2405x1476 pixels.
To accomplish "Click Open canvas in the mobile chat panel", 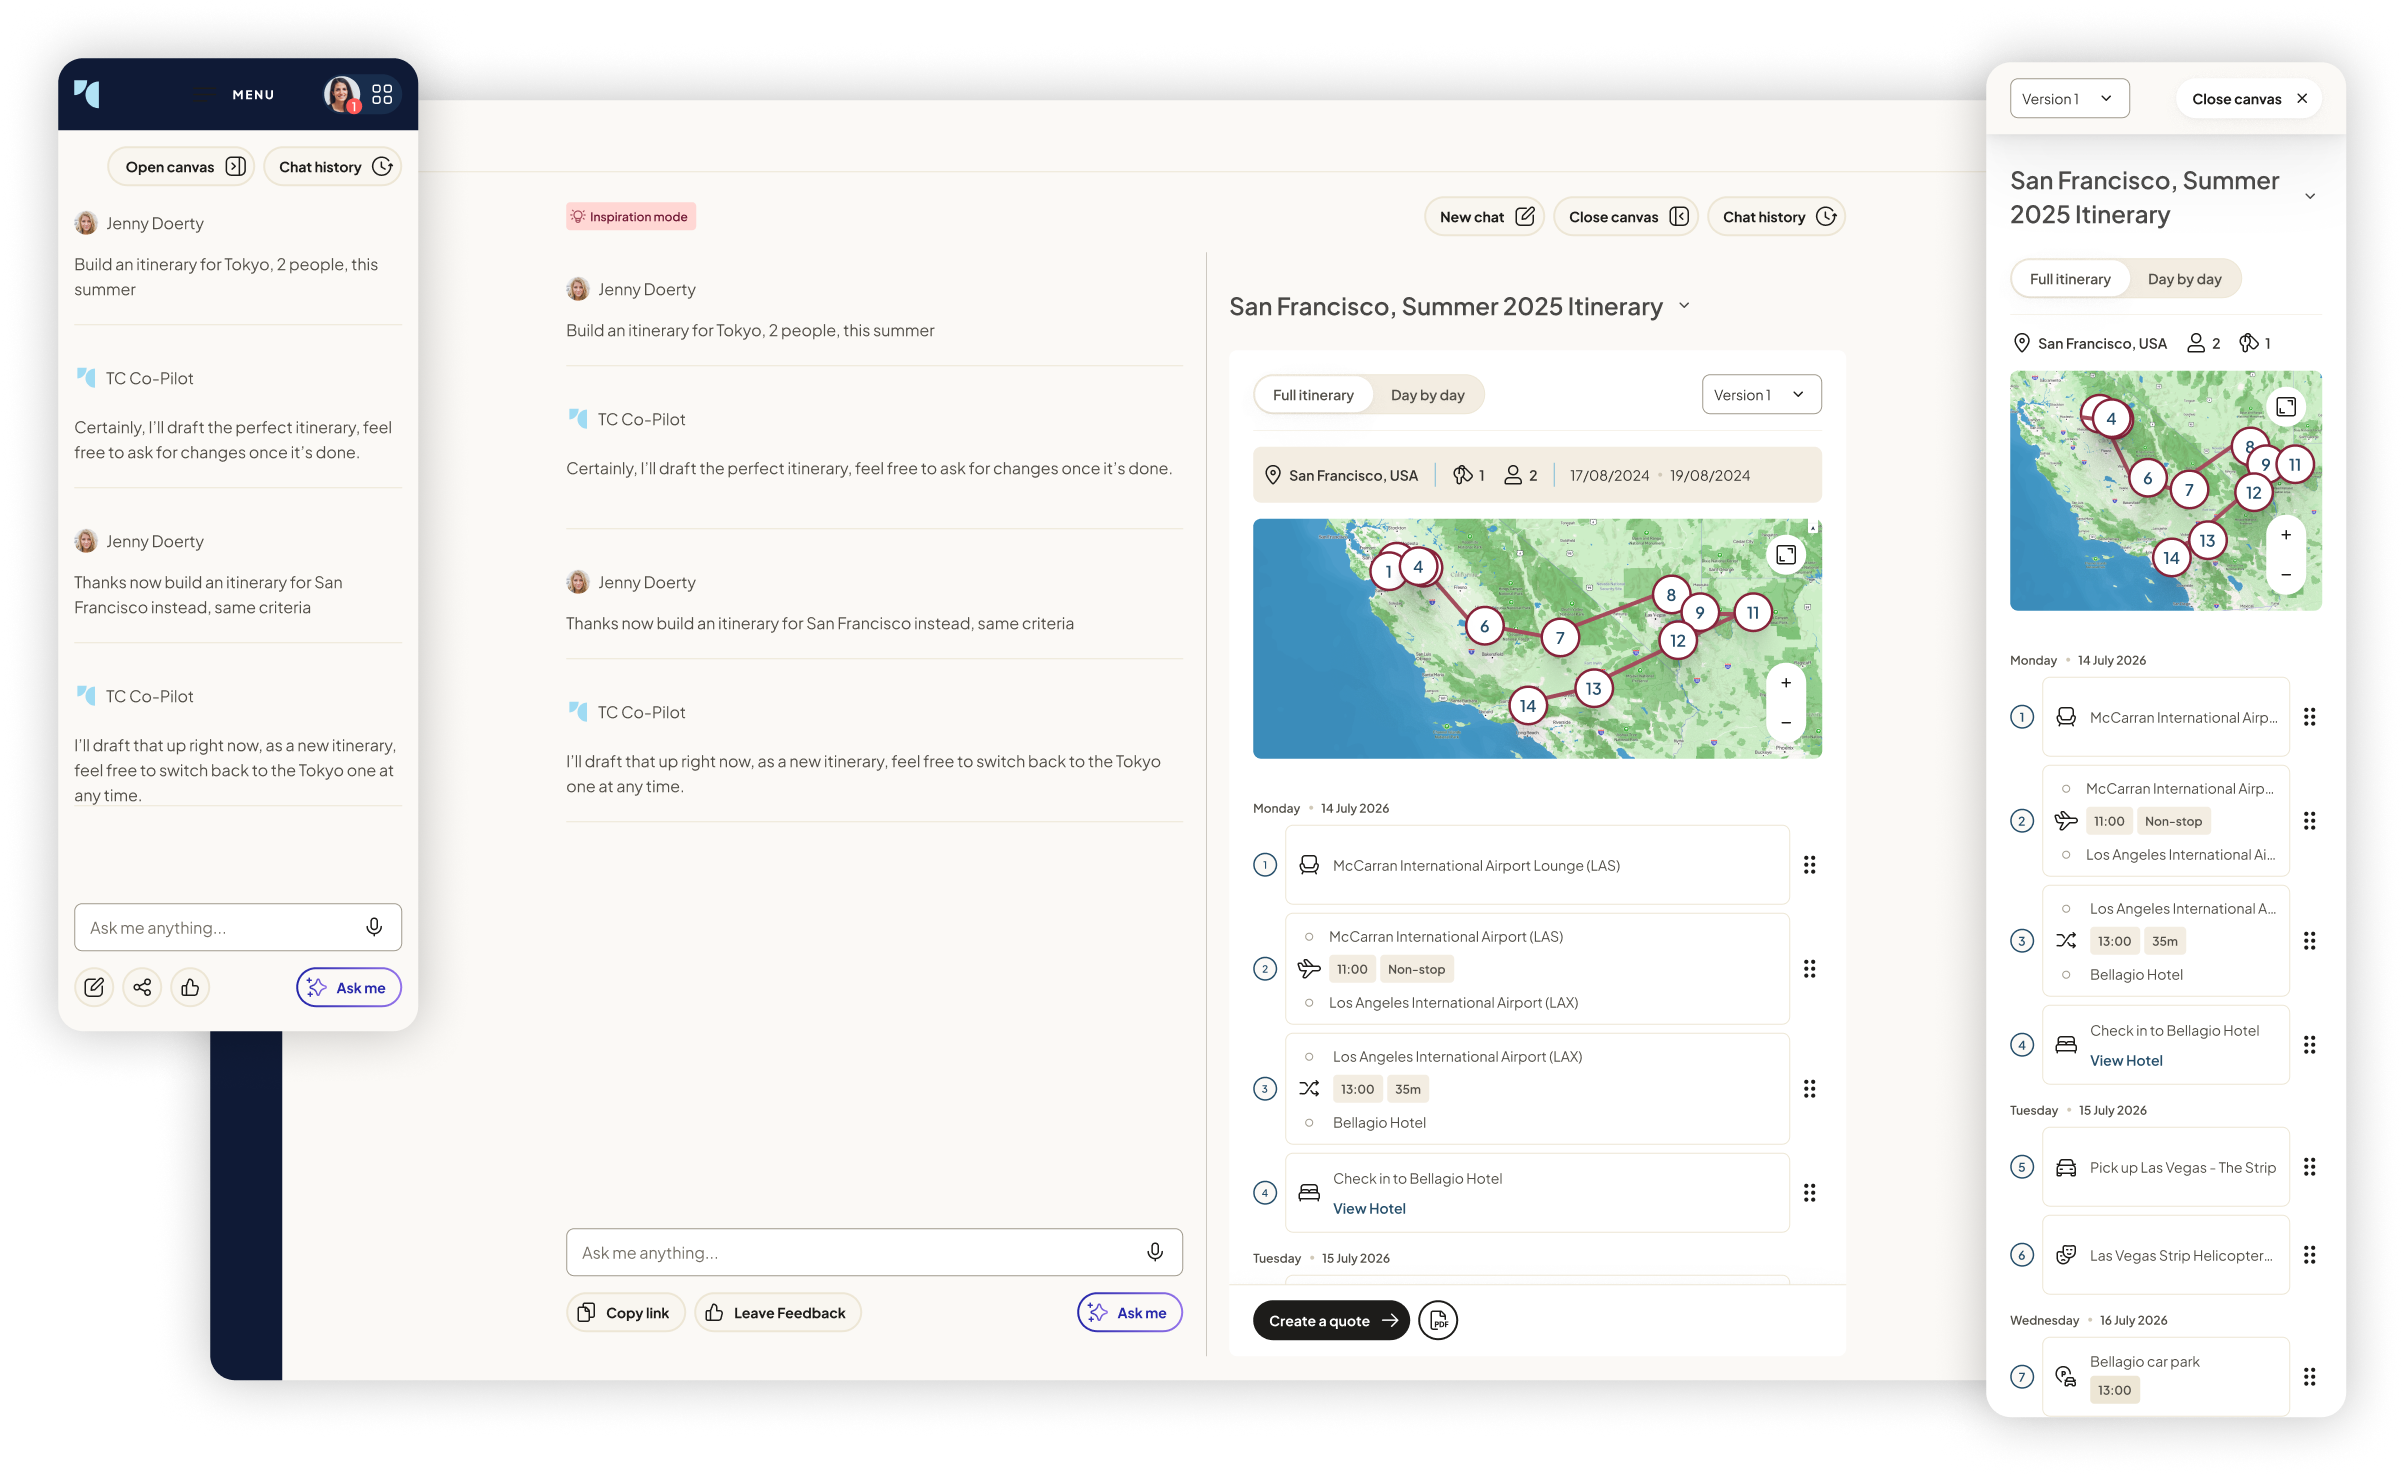I will point(181,167).
